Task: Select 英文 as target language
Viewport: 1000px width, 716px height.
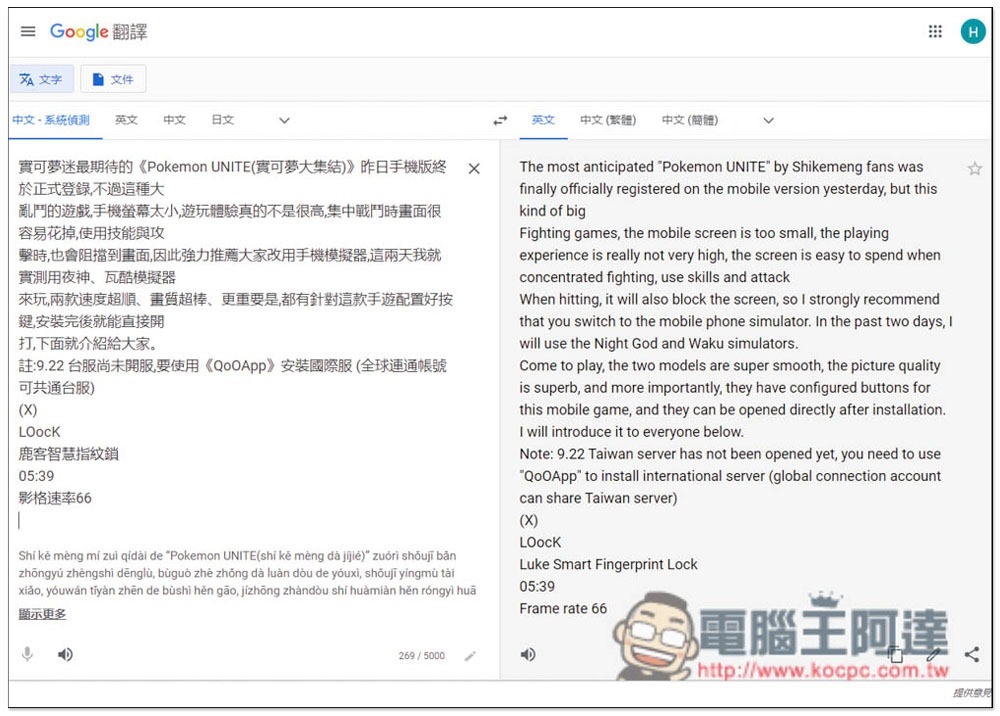Action: click(543, 120)
